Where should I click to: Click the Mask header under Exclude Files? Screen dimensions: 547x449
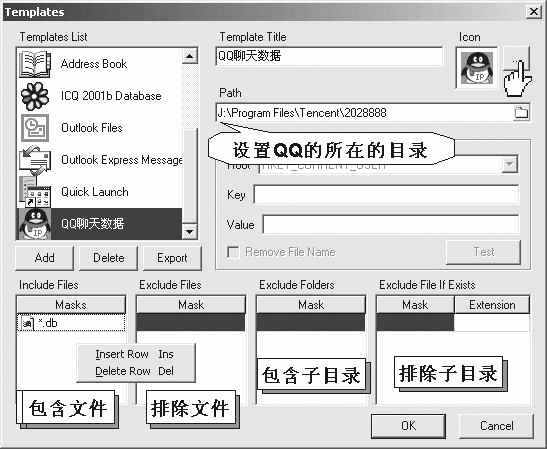(x=191, y=305)
